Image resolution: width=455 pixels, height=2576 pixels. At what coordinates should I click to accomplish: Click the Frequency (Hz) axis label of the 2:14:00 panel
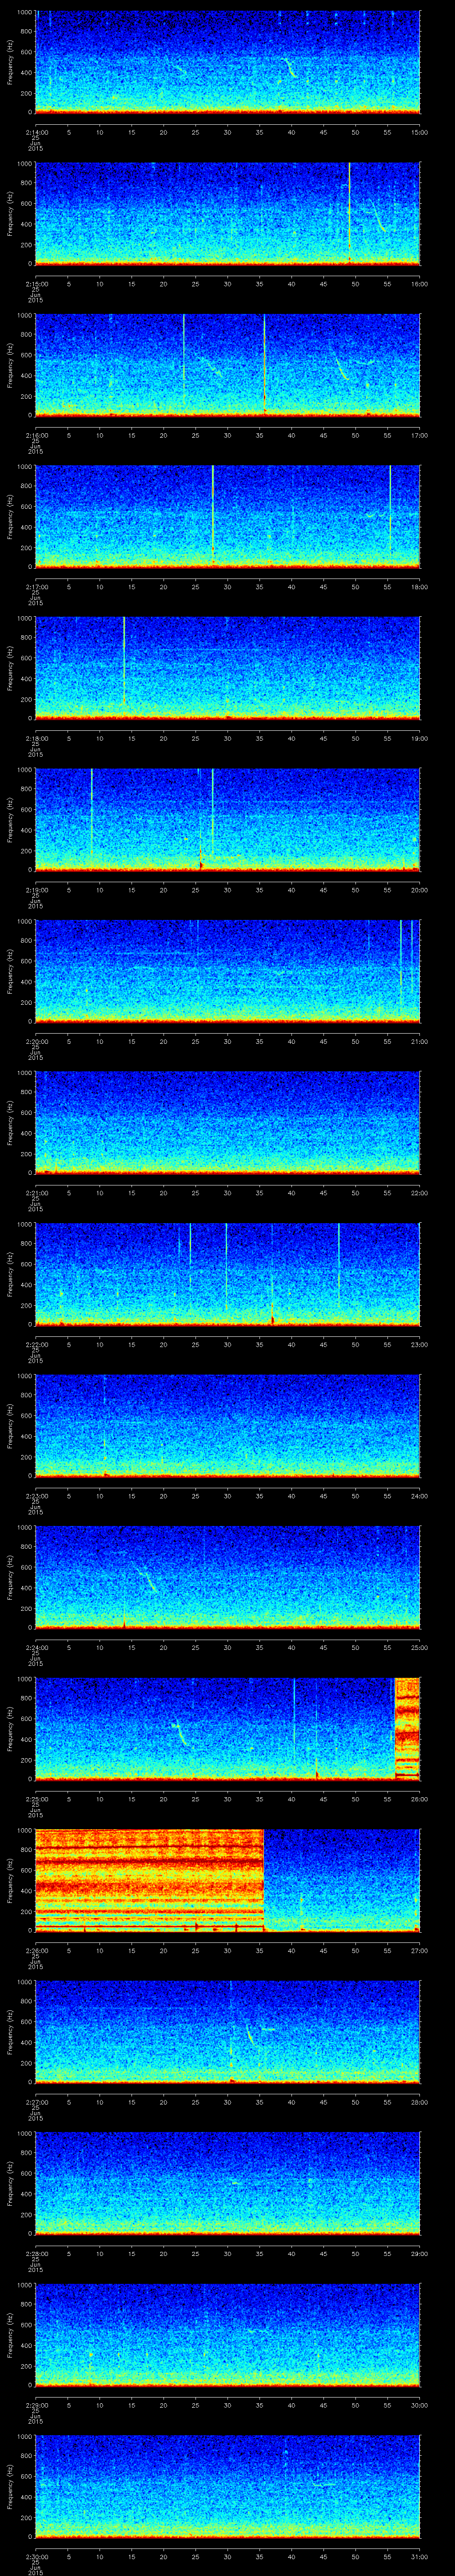click(10, 62)
